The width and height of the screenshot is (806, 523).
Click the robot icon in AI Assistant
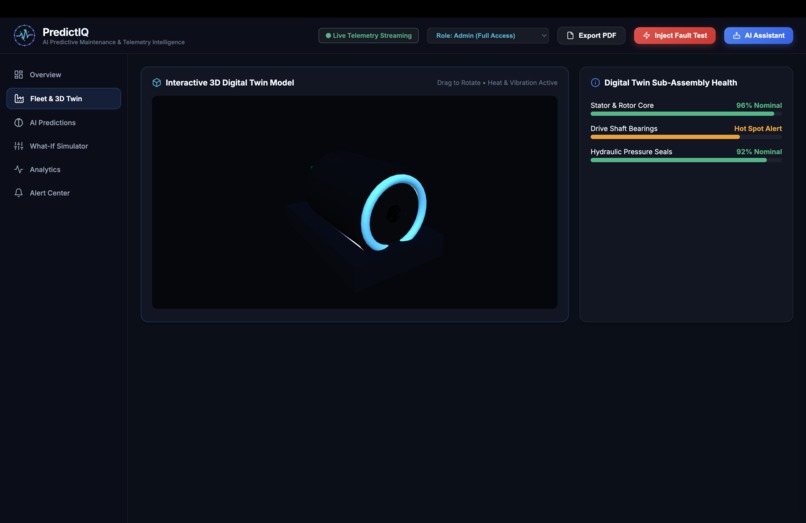click(737, 35)
